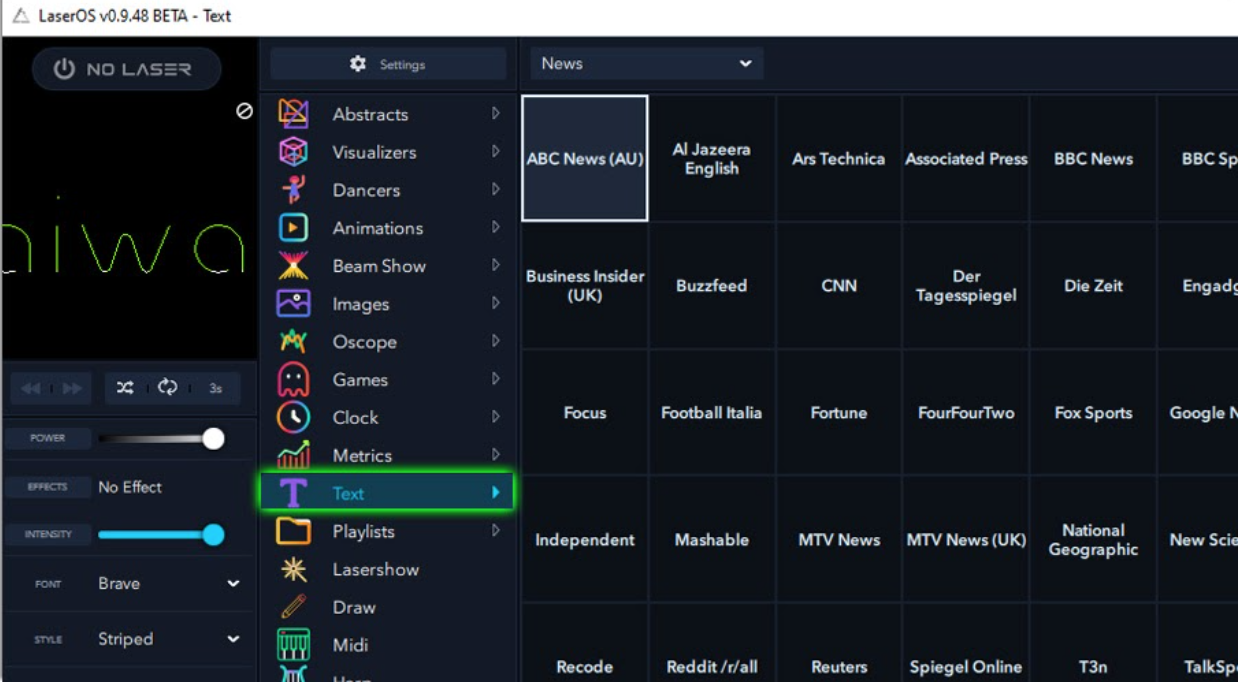
Task: Skip to next item
Action: [72, 388]
